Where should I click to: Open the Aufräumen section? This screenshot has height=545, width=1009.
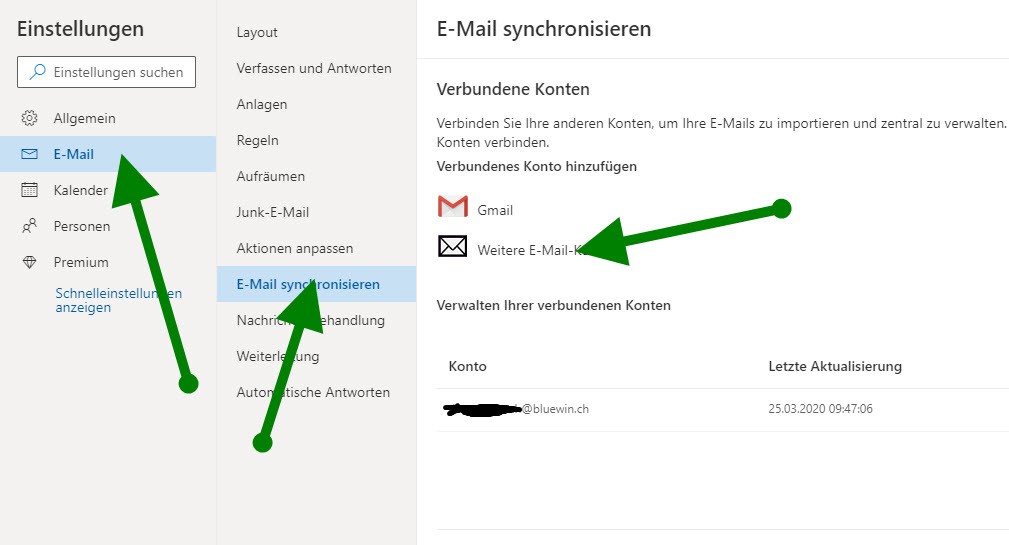(271, 176)
